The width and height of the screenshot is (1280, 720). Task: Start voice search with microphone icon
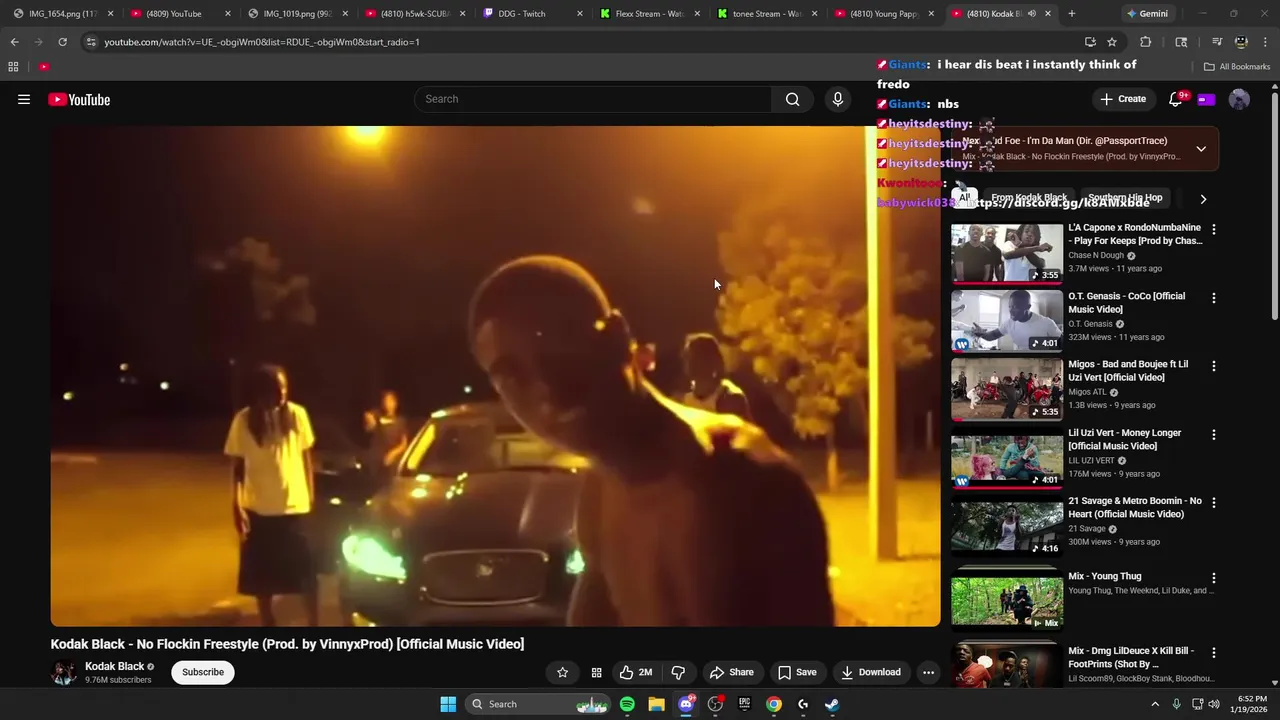coord(838,99)
